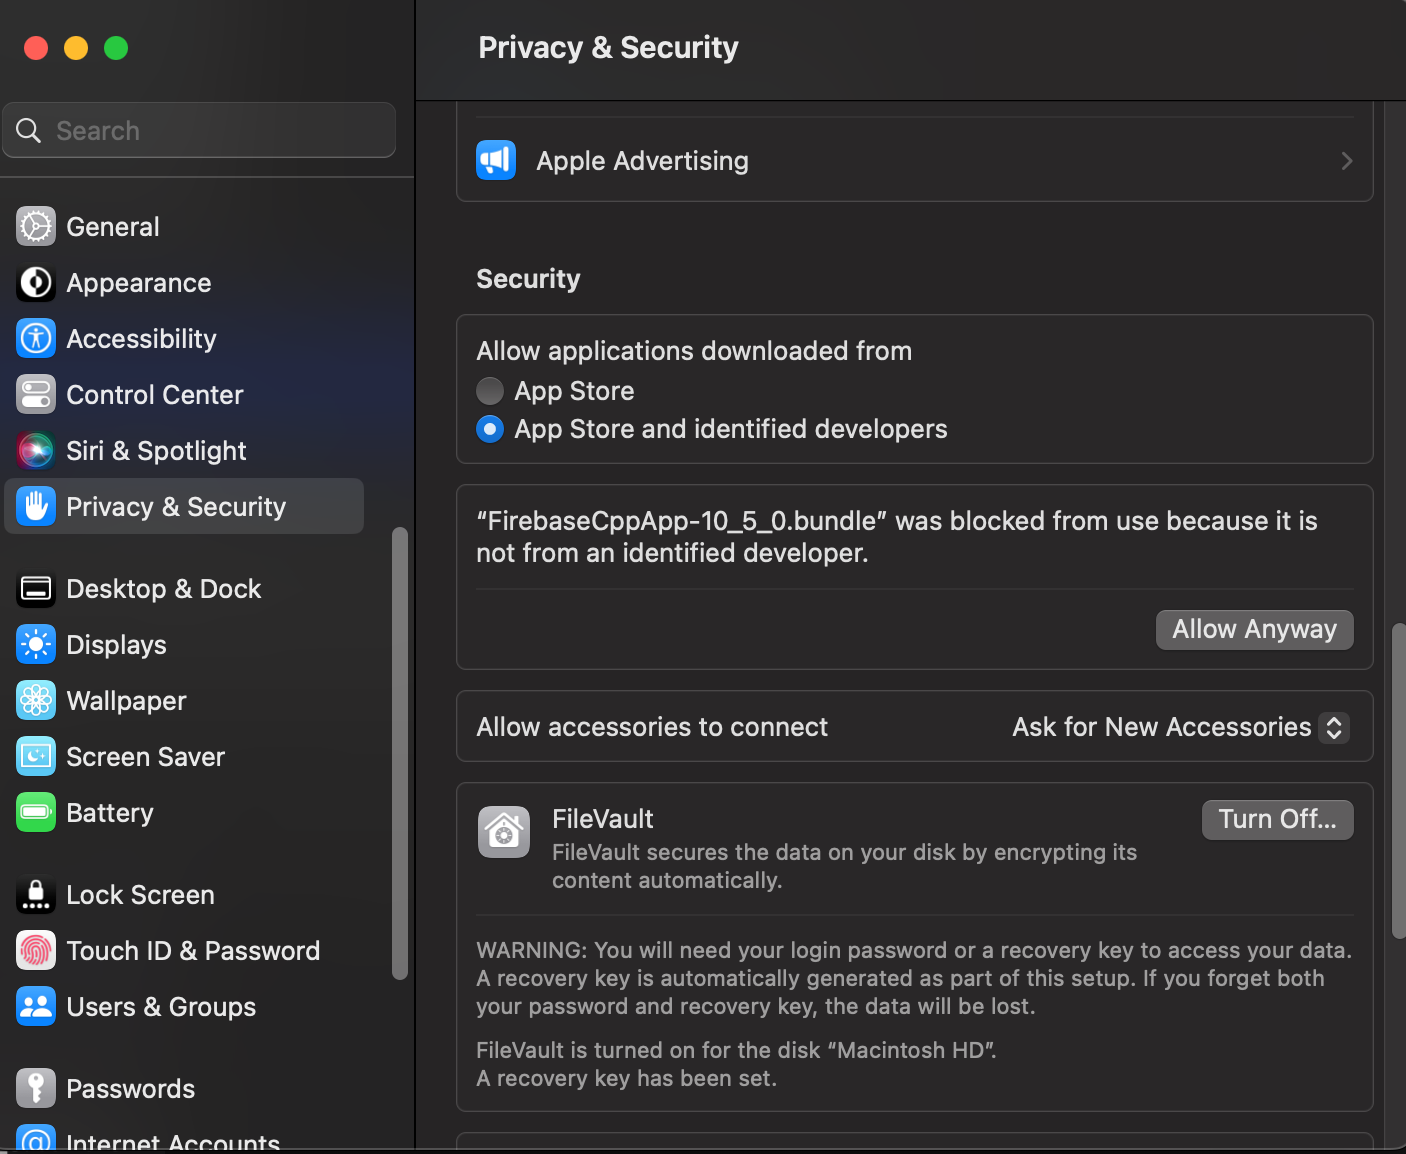Image resolution: width=1406 pixels, height=1154 pixels.
Task: Click the sidebar scrollbar
Action: (x=400, y=754)
